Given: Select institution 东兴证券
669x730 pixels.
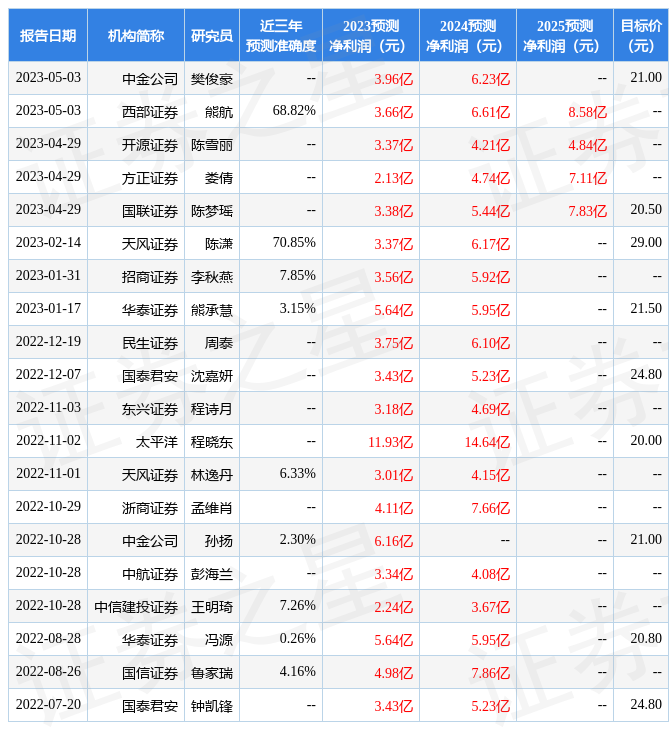Looking at the screenshot, I should pos(150,409).
